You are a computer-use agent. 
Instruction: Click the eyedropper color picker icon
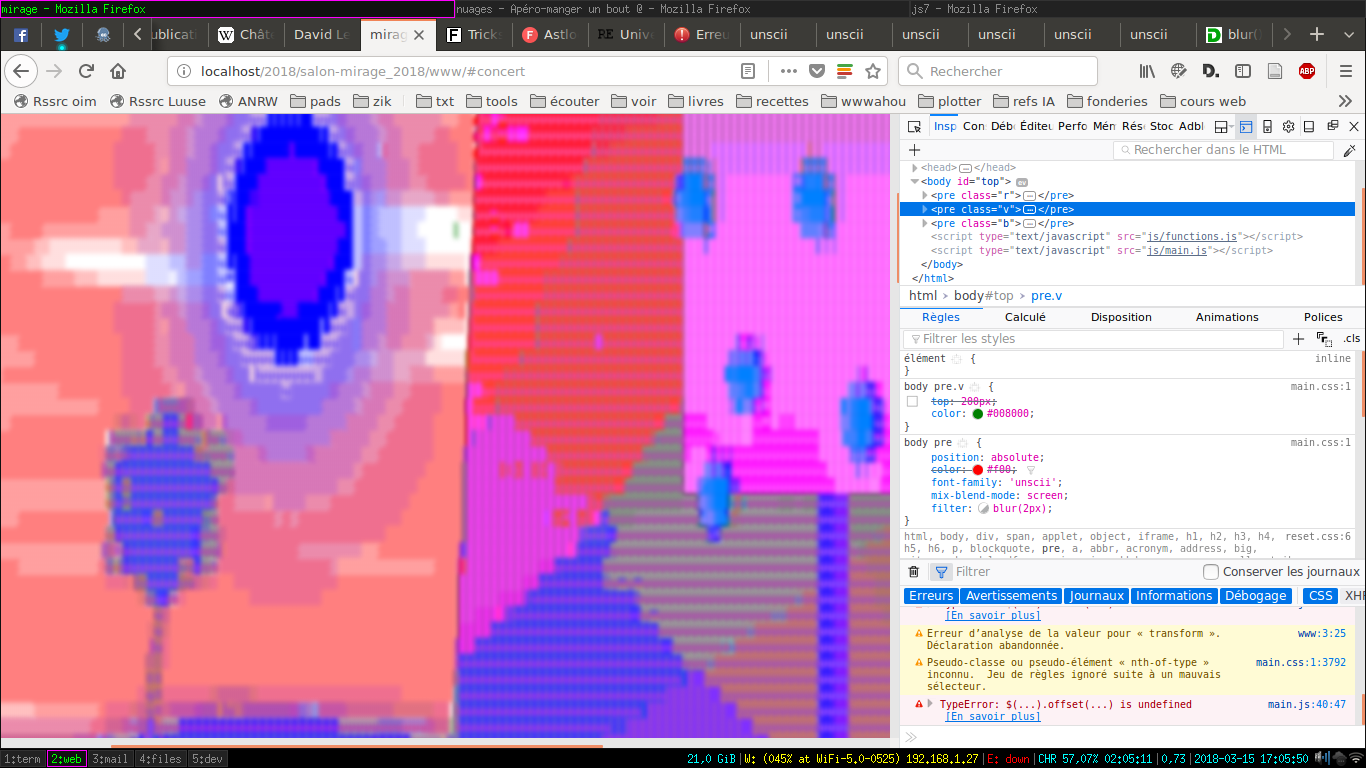tap(1349, 150)
